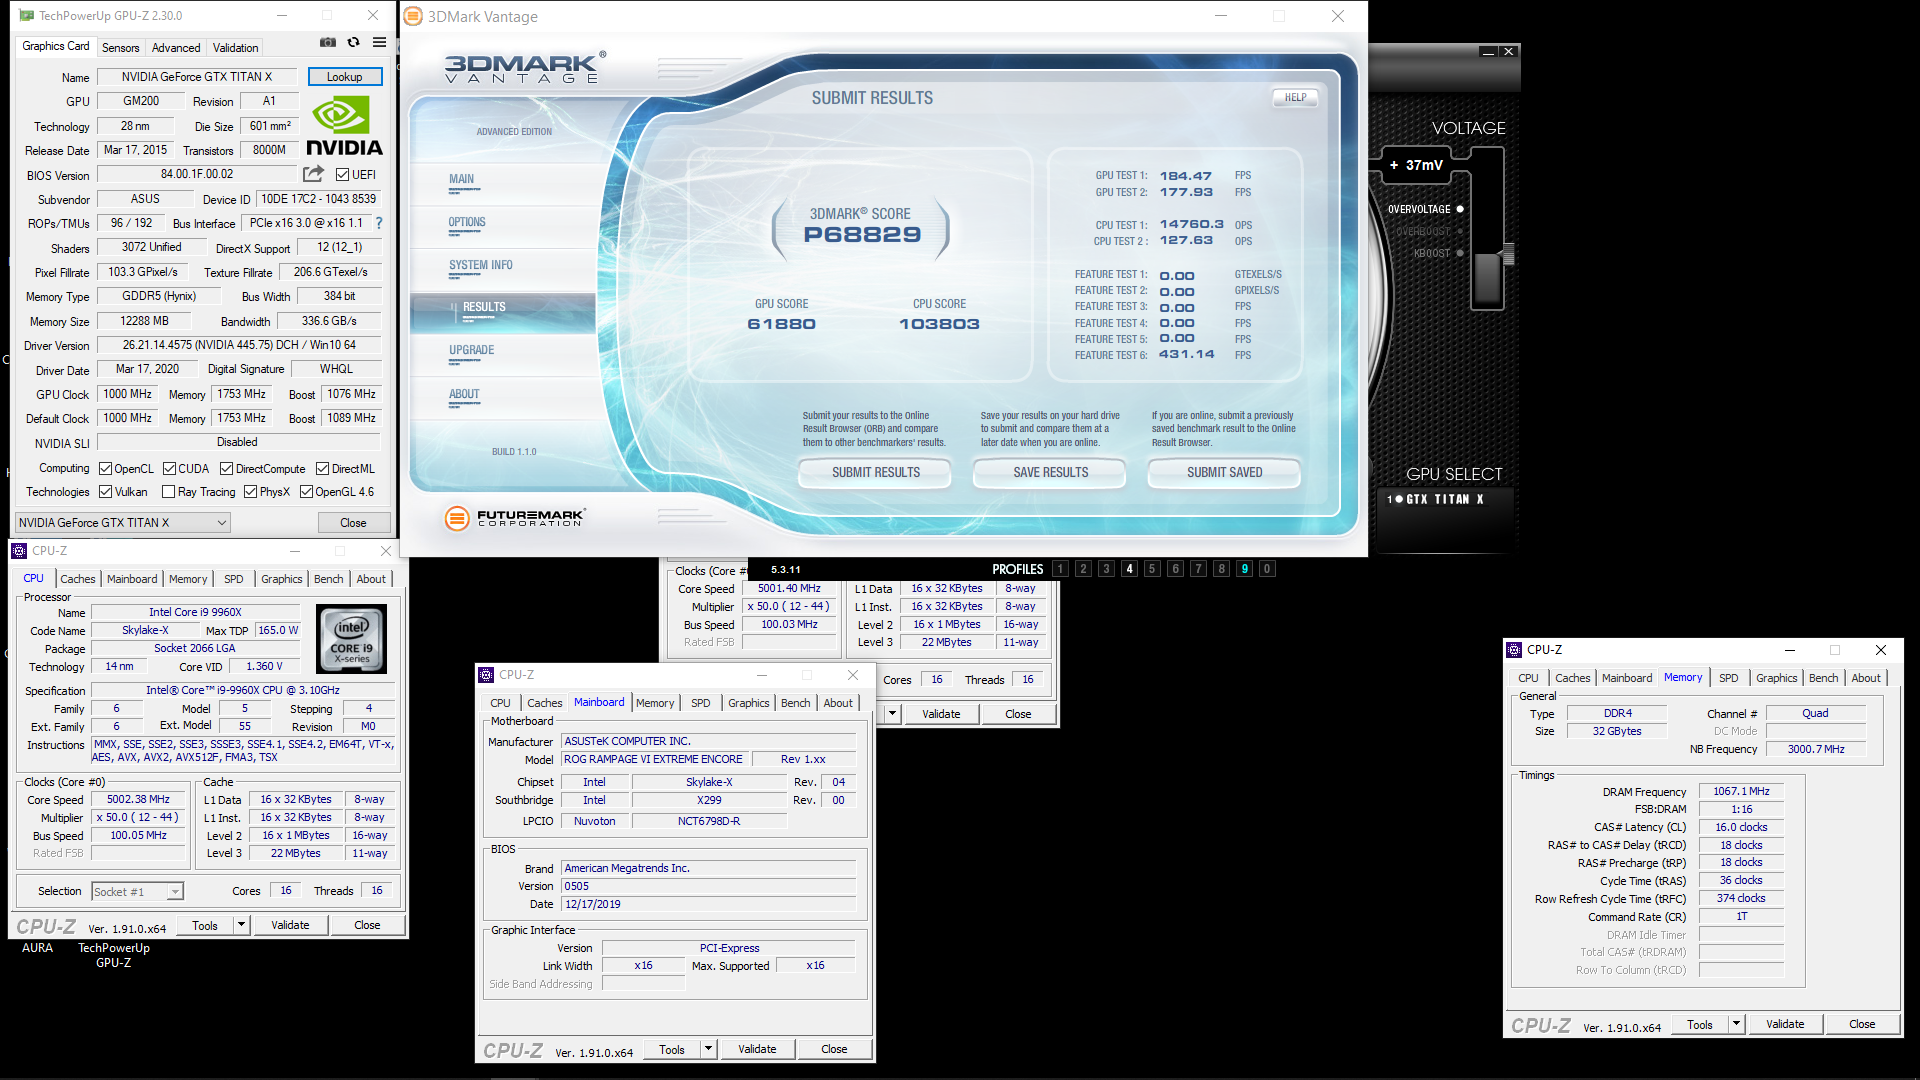Select overclock profile 0

(x=1267, y=569)
